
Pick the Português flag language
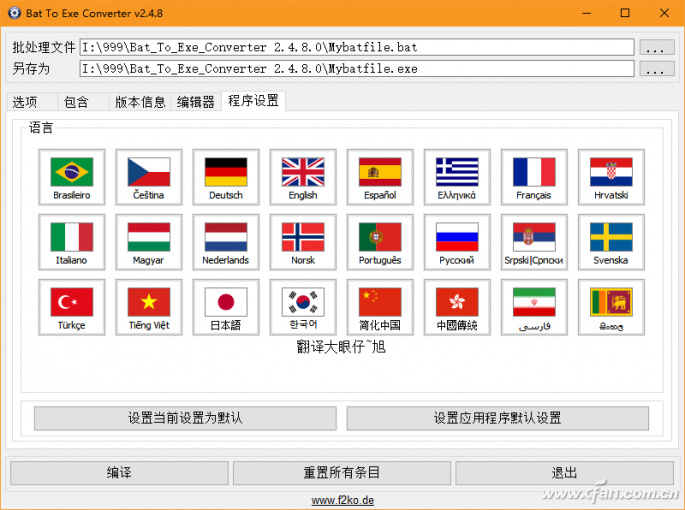(x=380, y=242)
